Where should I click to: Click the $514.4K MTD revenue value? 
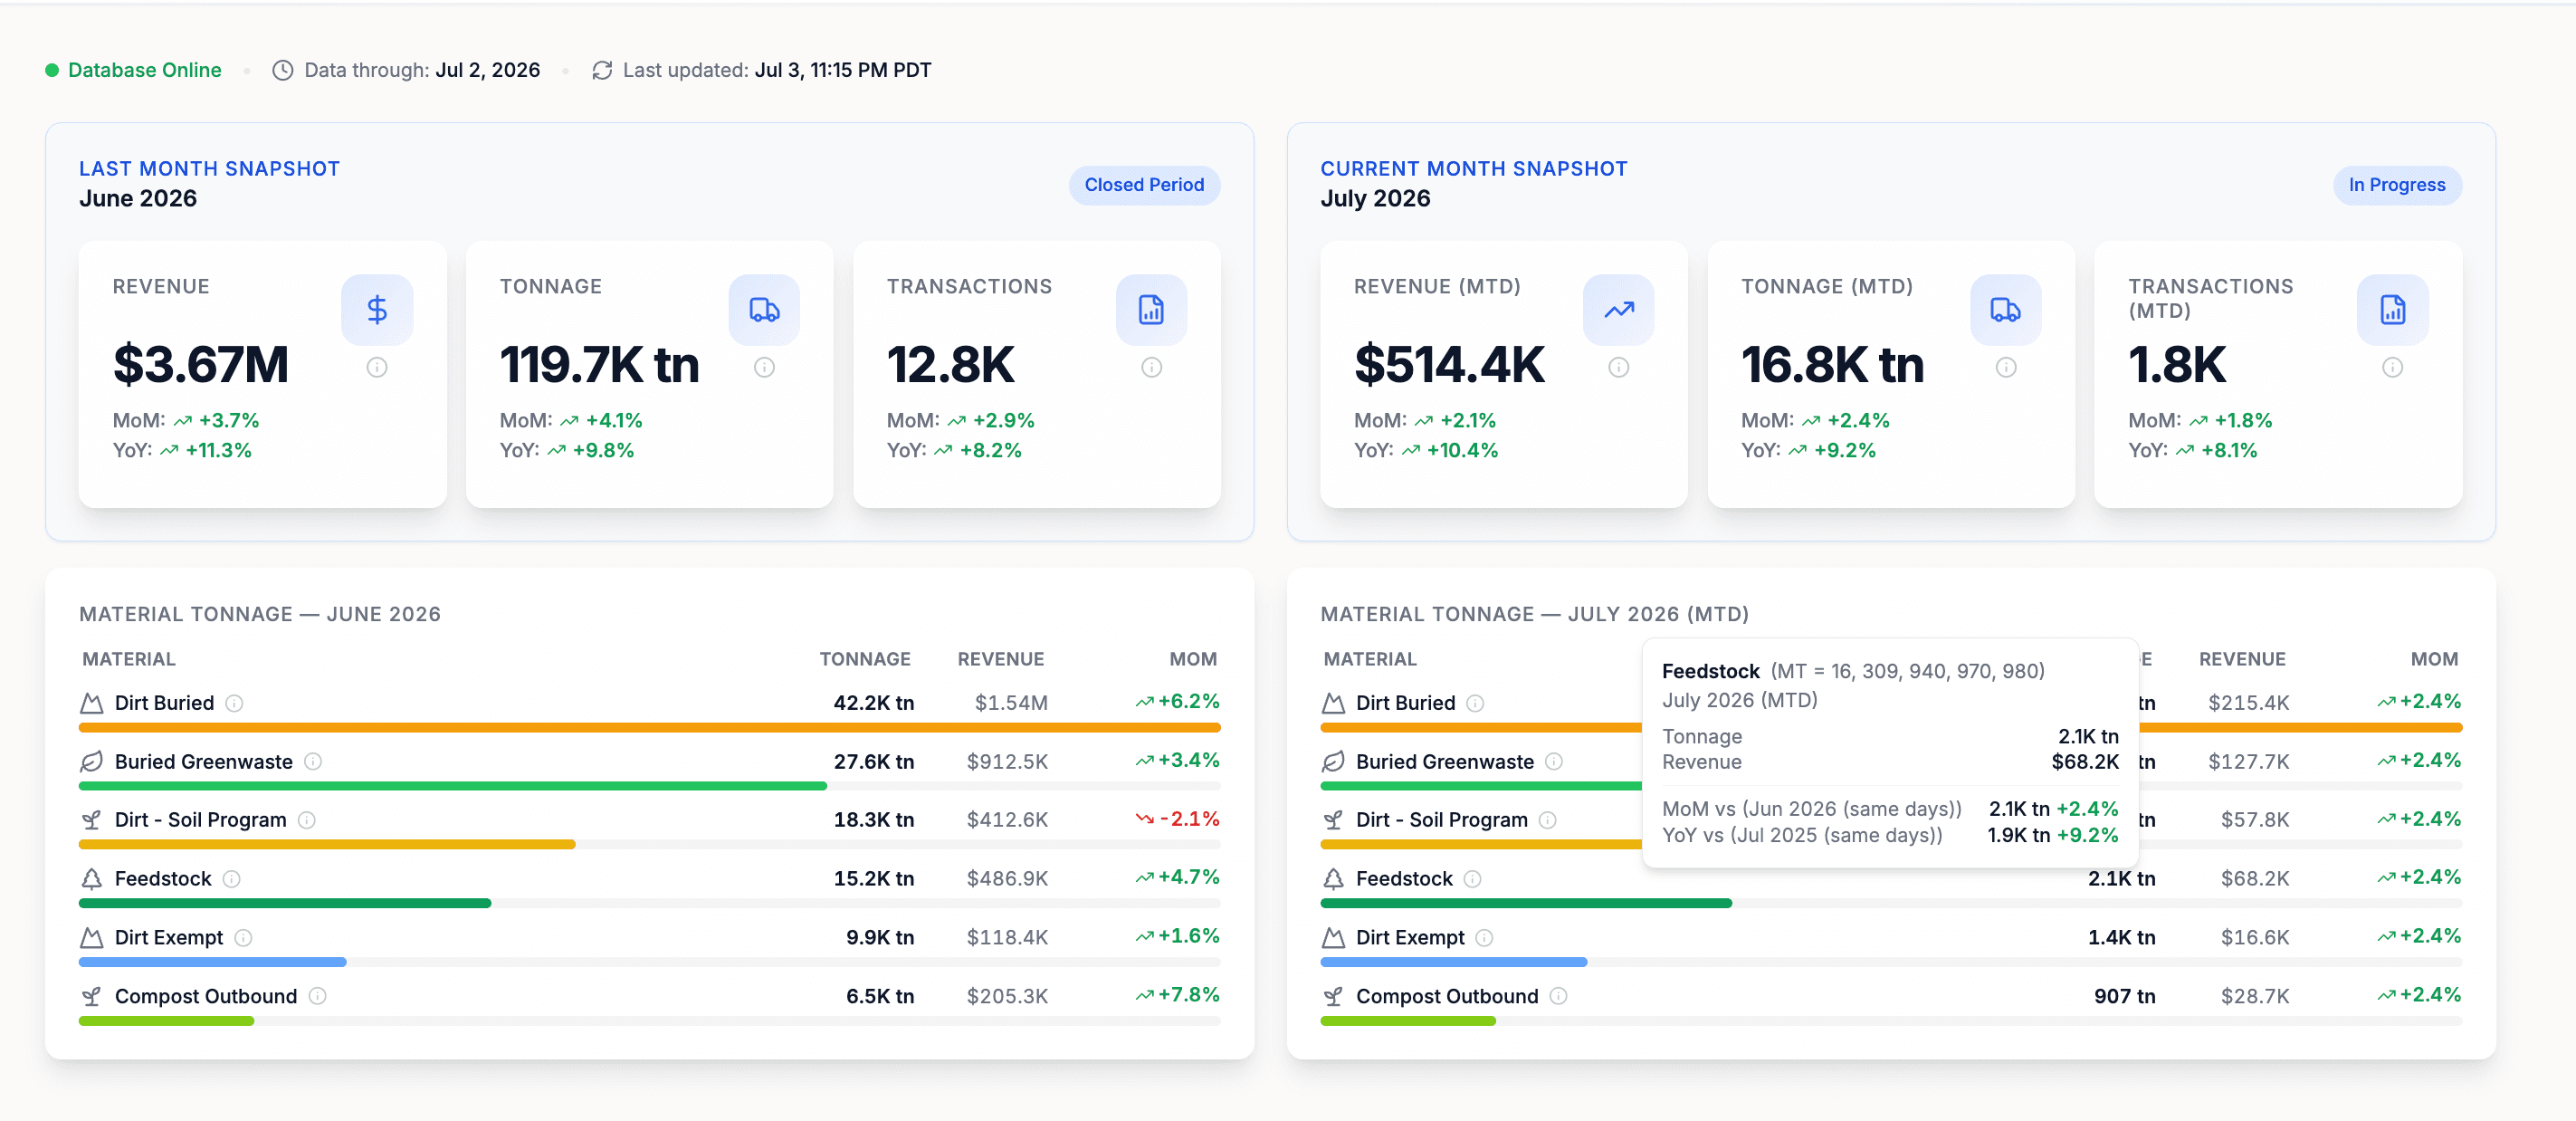[x=1449, y=364]
